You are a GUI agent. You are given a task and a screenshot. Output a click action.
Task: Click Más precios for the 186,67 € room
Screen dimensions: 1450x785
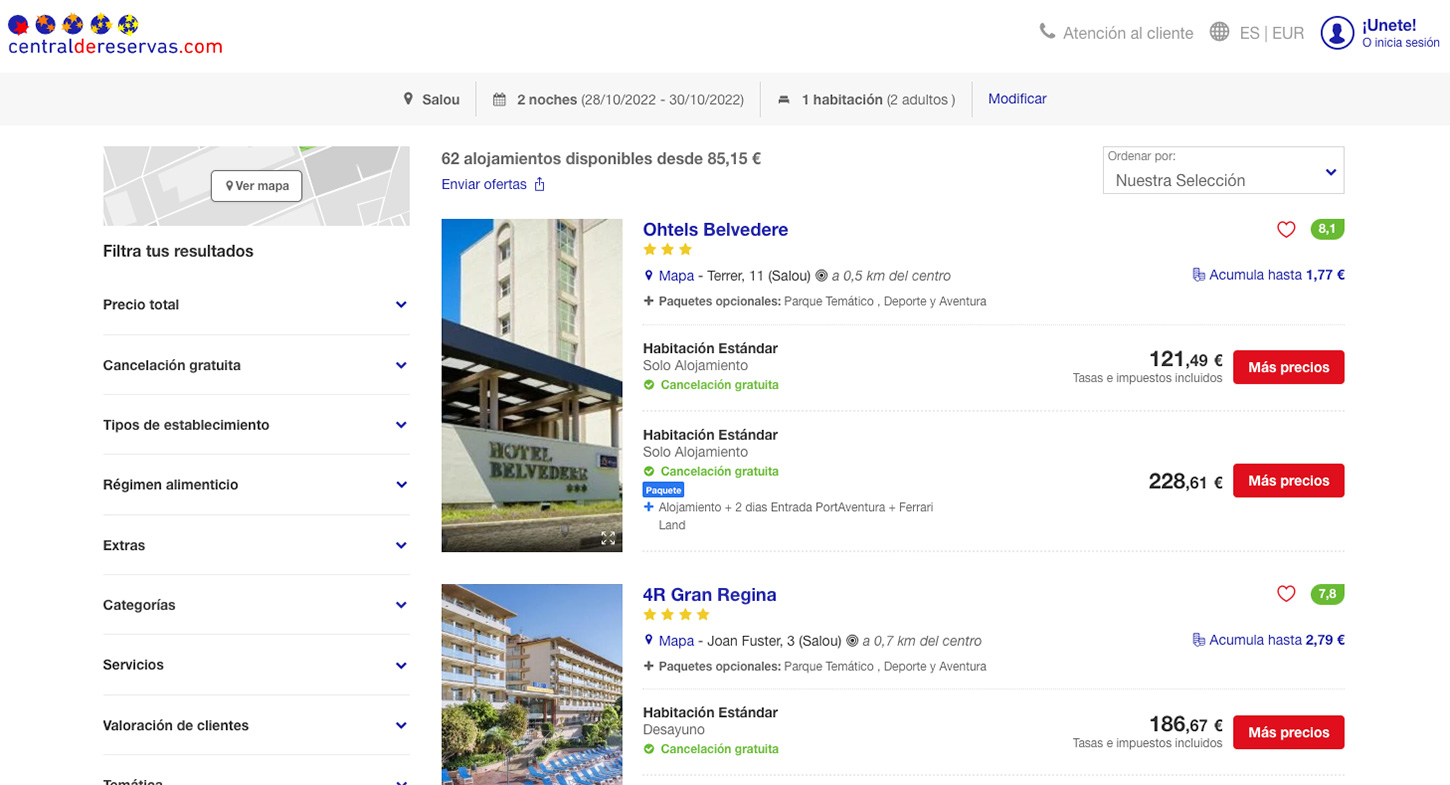pos(1288,732)
